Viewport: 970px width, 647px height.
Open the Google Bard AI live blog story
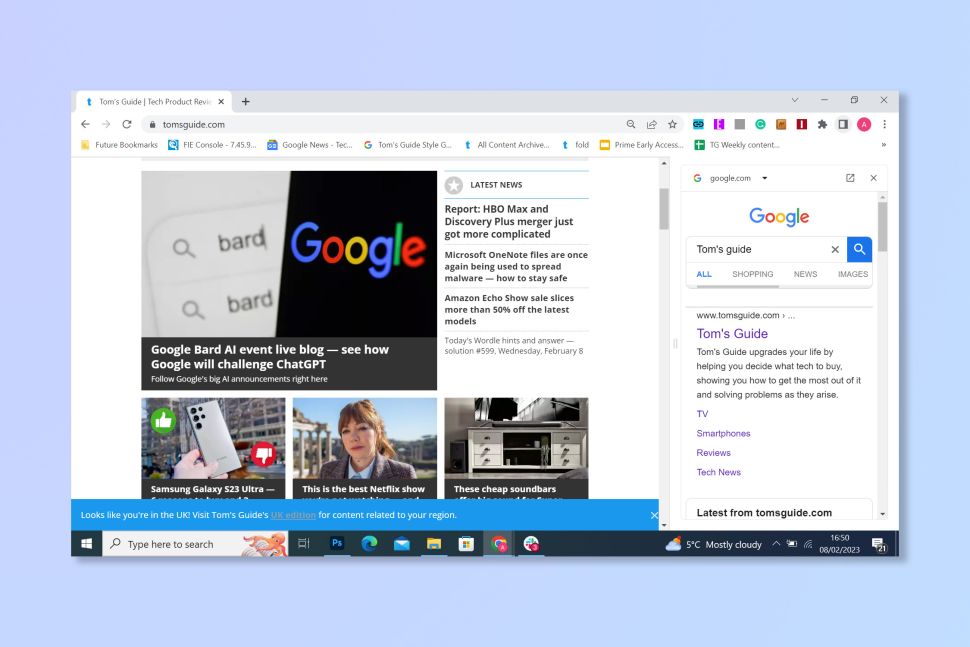289,280
